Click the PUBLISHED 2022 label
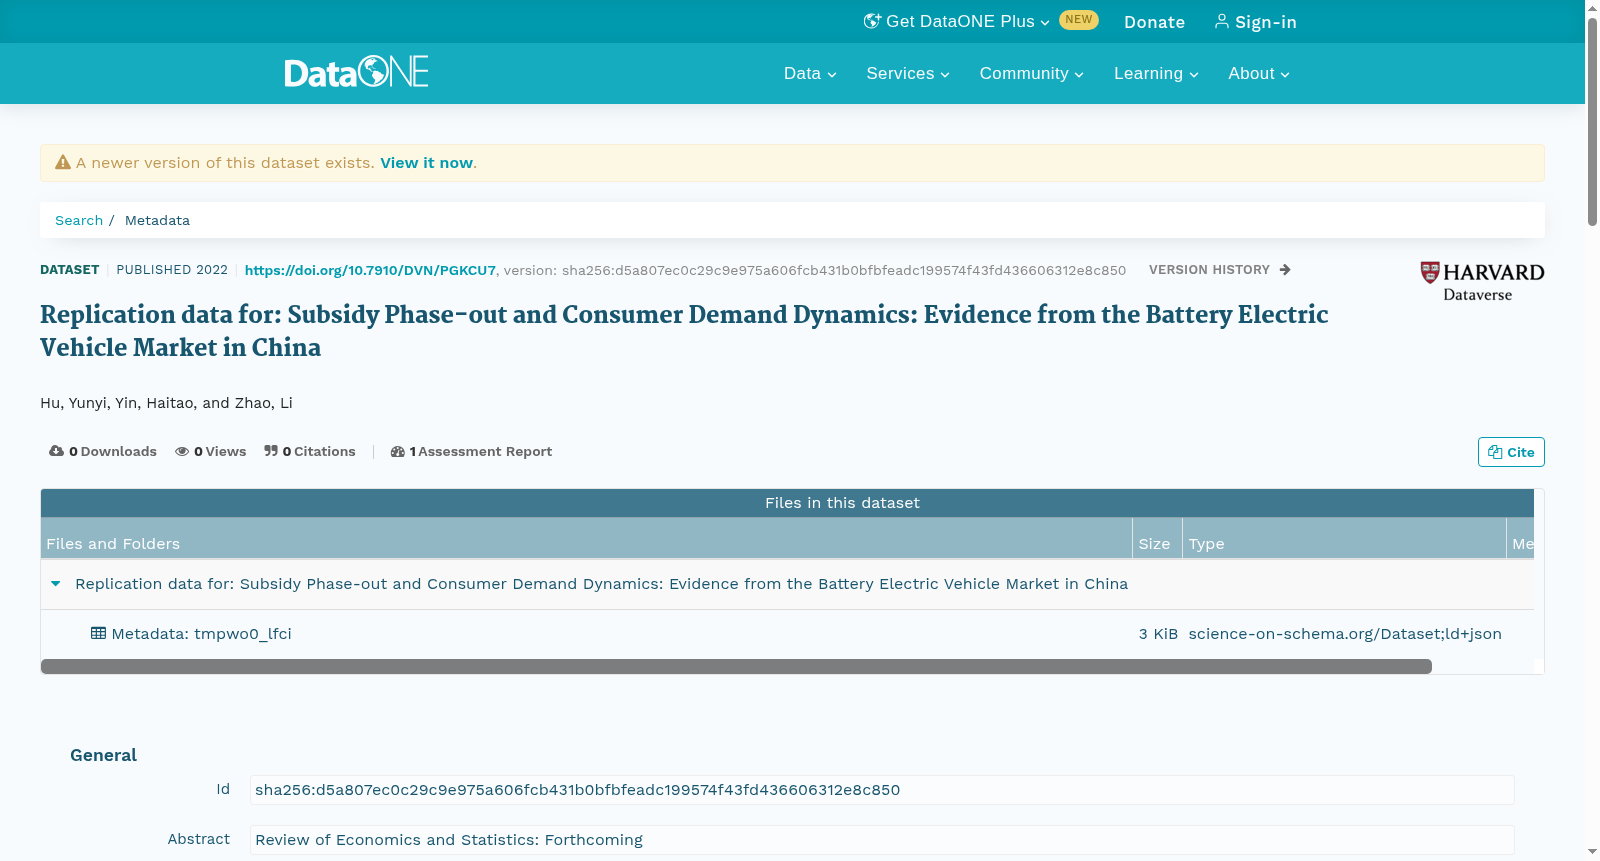Image resolution: width=1600 pixels, height=861 pixels. [x=172, y=270]
